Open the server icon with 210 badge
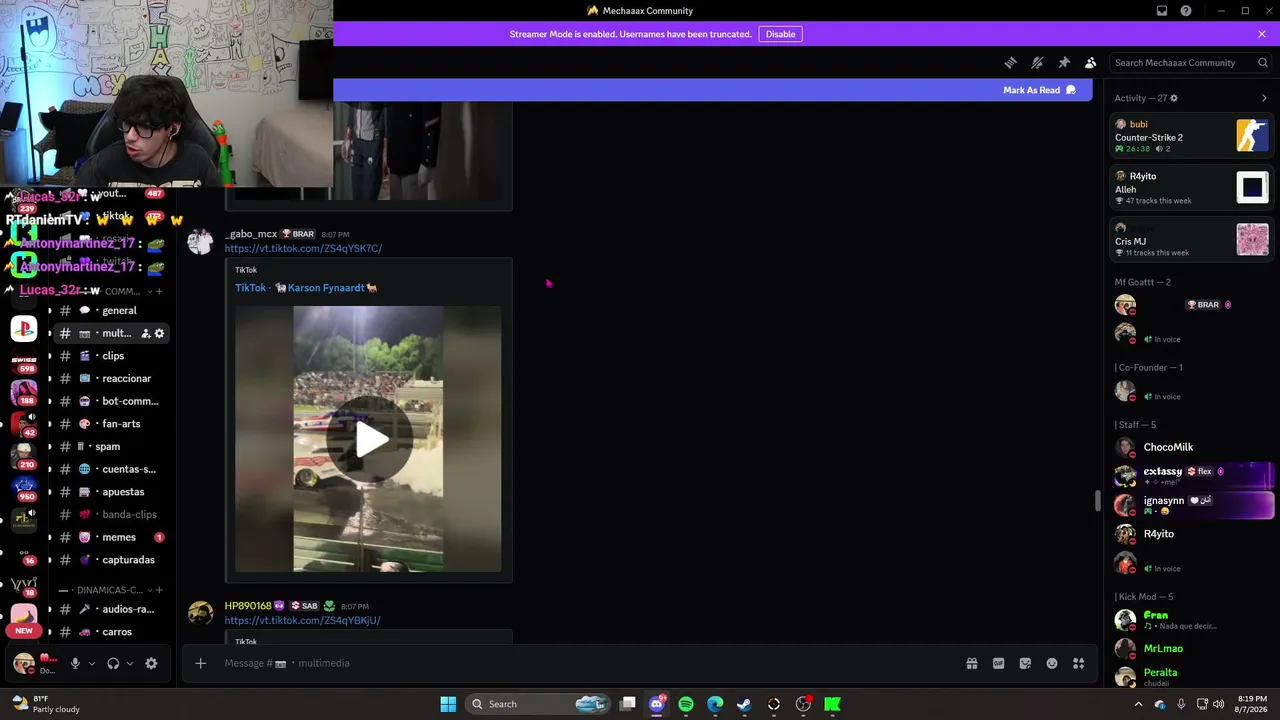The height and width of the screenshot is (720, 1280). (24, 458)
